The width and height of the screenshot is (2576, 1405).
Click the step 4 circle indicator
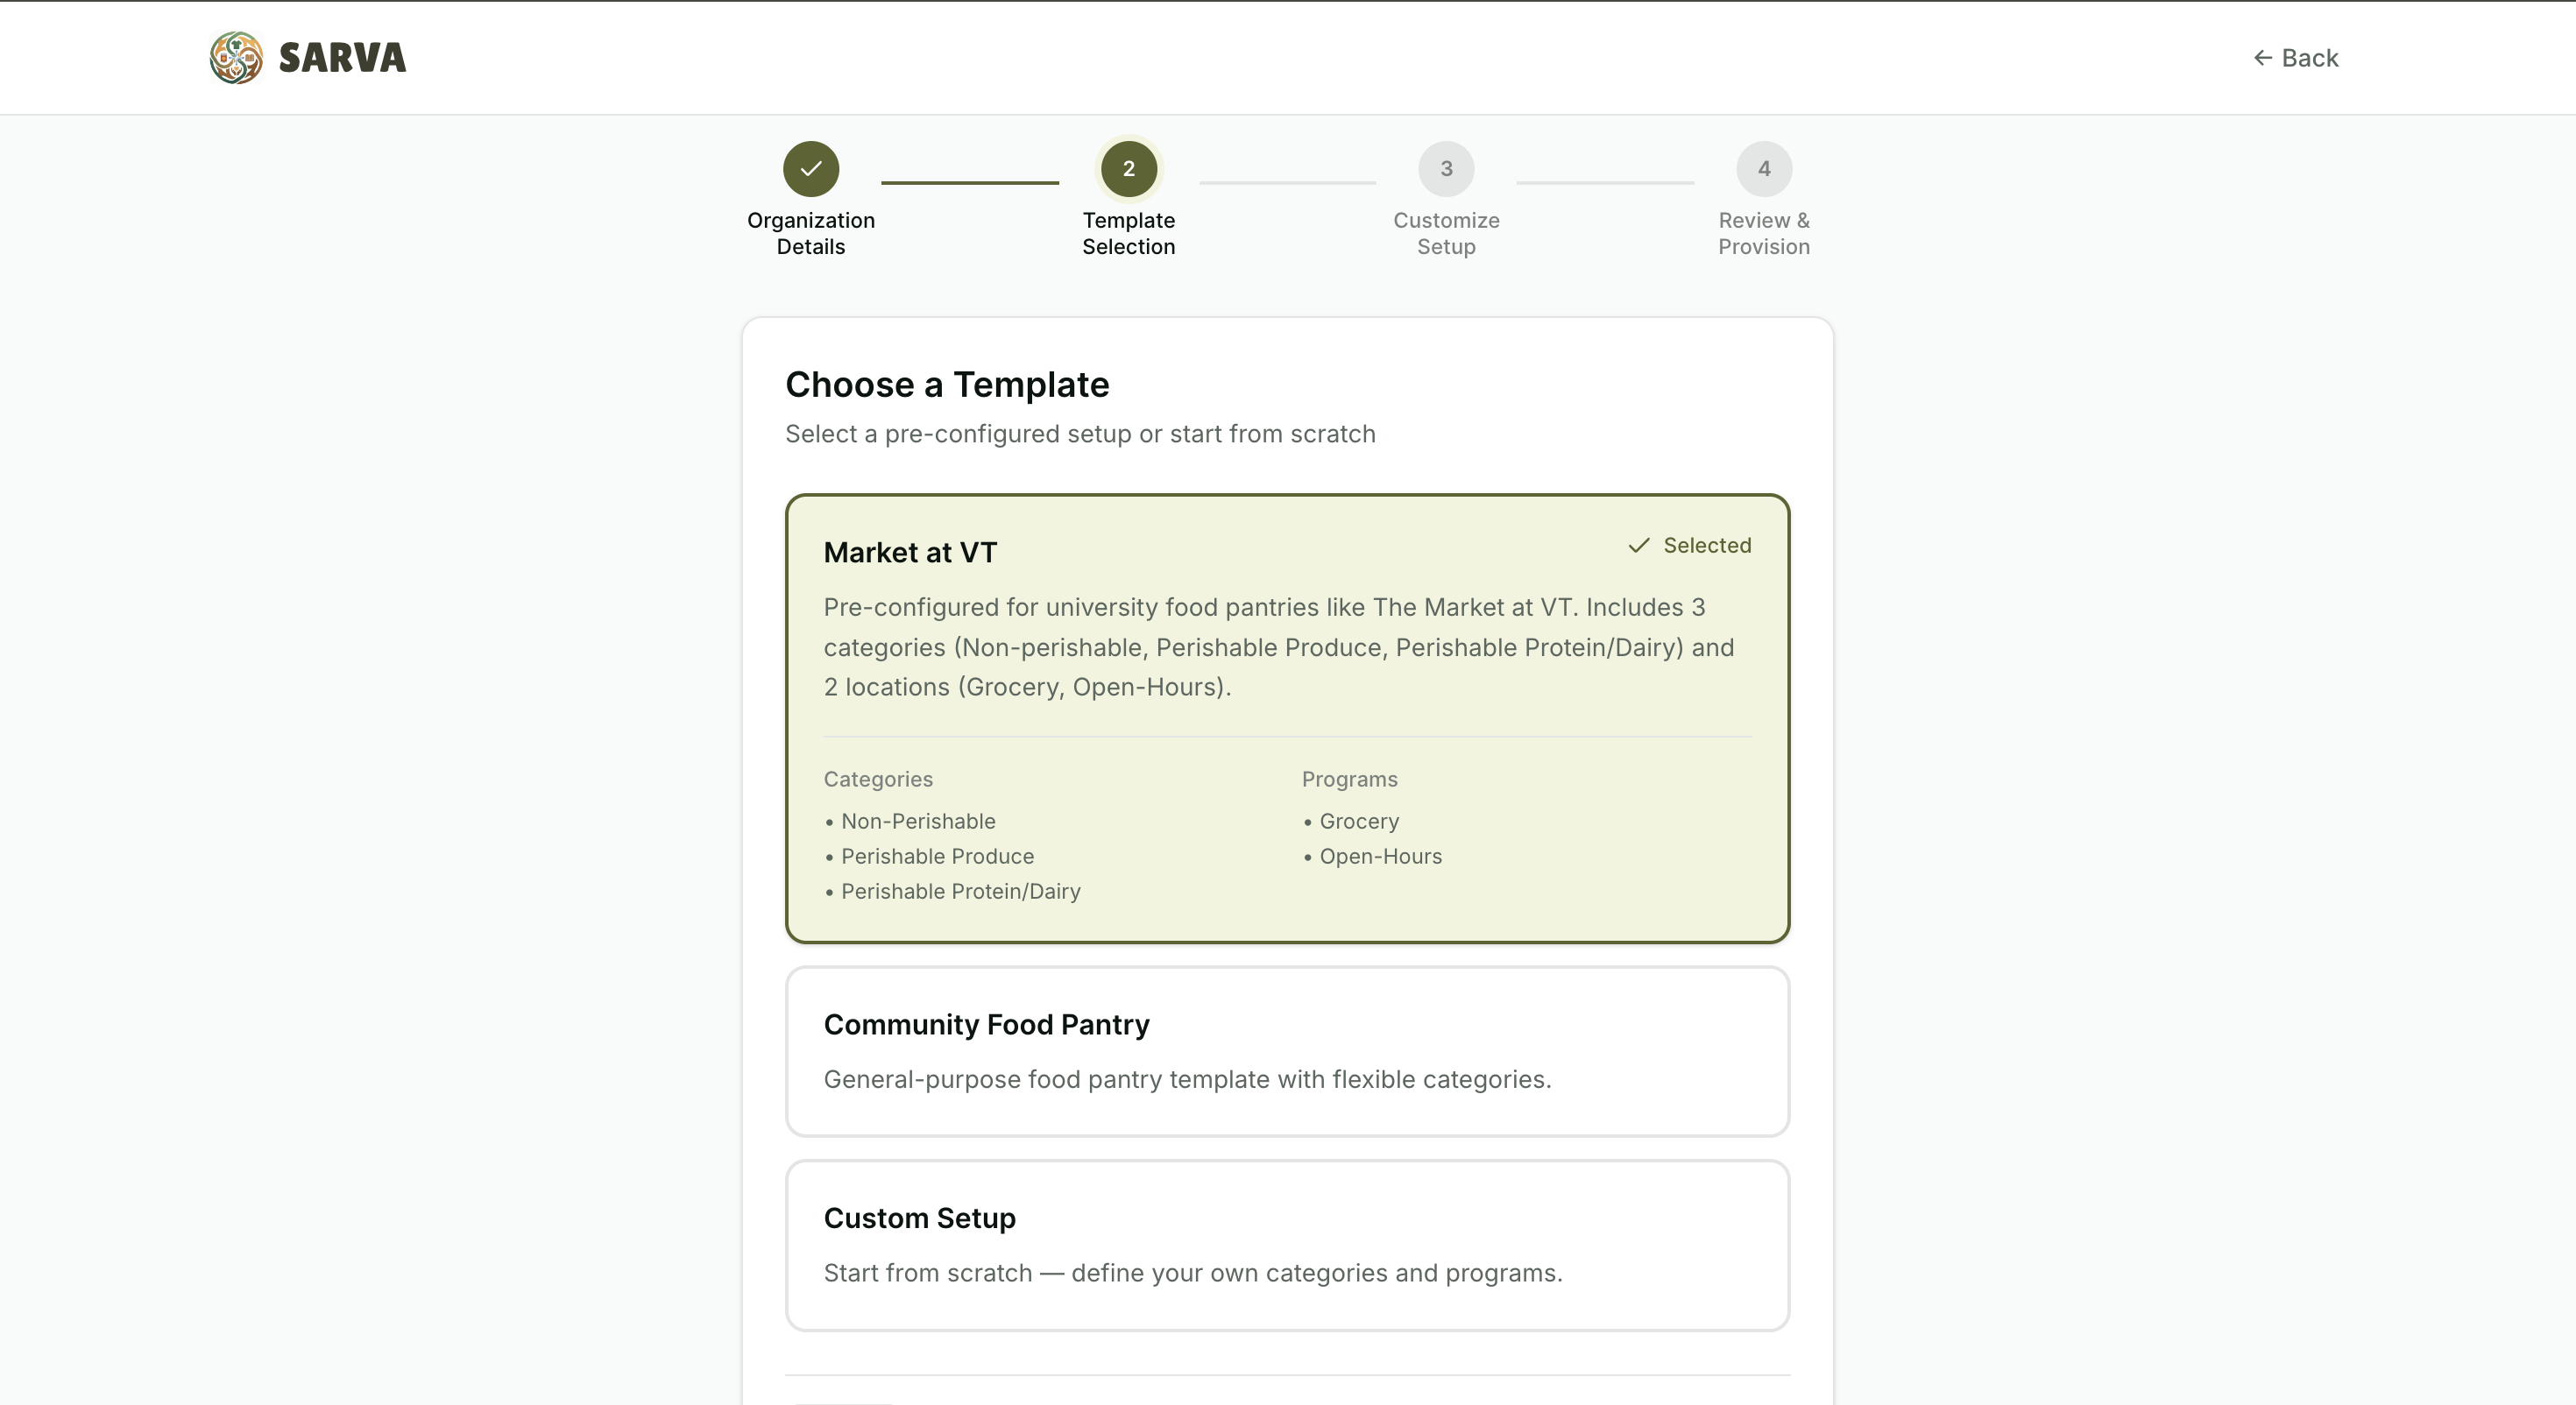tap(1763, 168)
